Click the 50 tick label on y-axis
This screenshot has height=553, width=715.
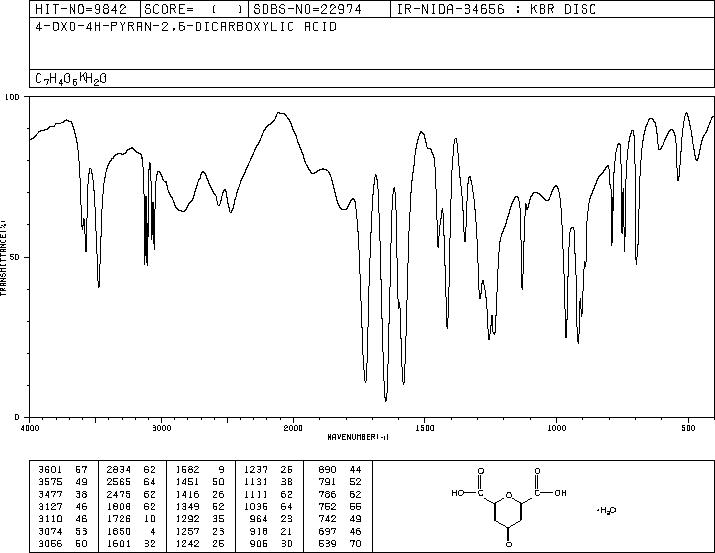[x=15, y=257]
